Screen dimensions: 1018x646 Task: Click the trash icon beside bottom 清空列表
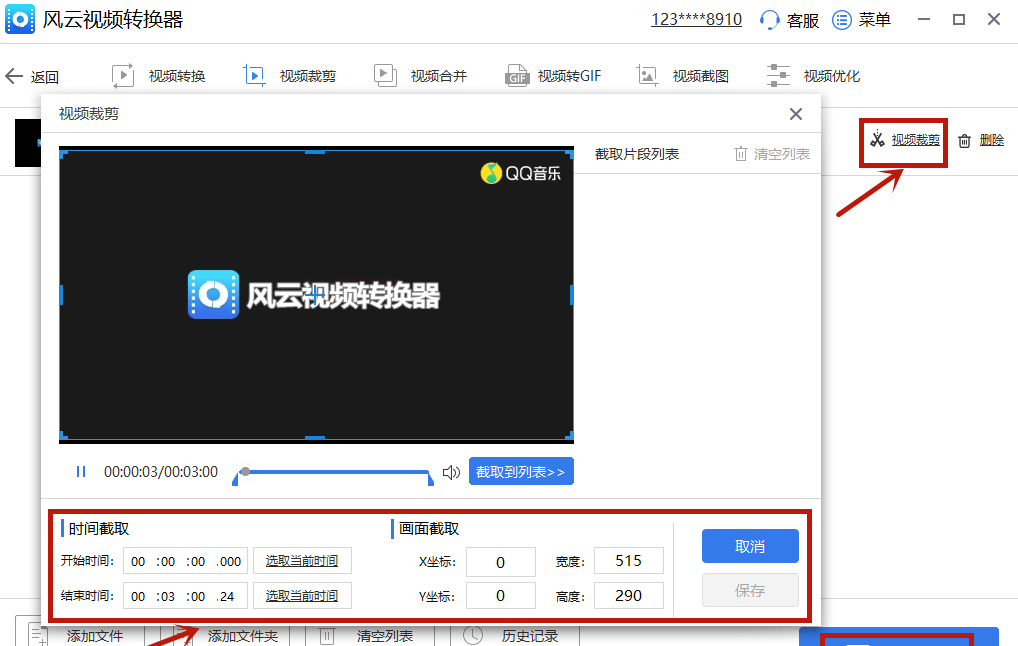327,636
